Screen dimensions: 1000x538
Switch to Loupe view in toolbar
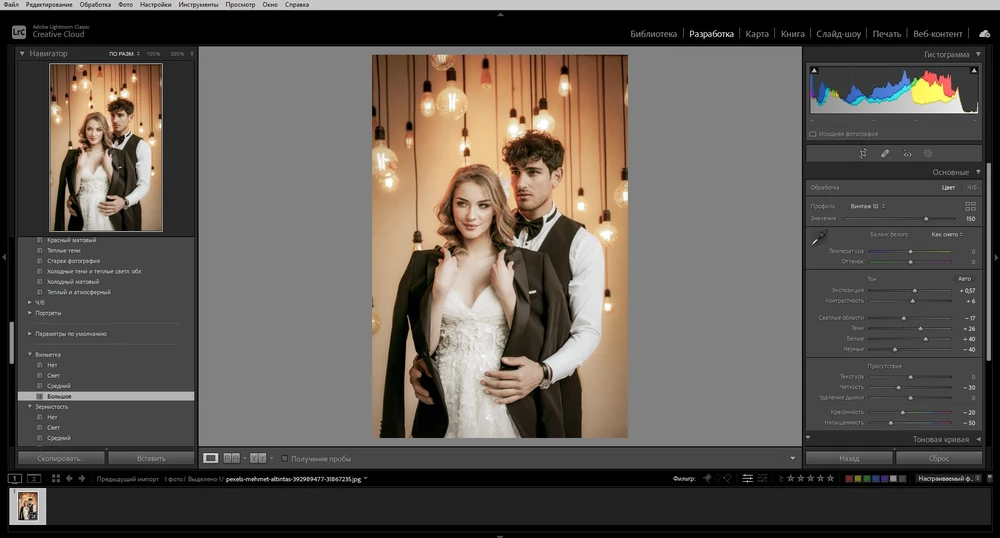coord(211,458)
